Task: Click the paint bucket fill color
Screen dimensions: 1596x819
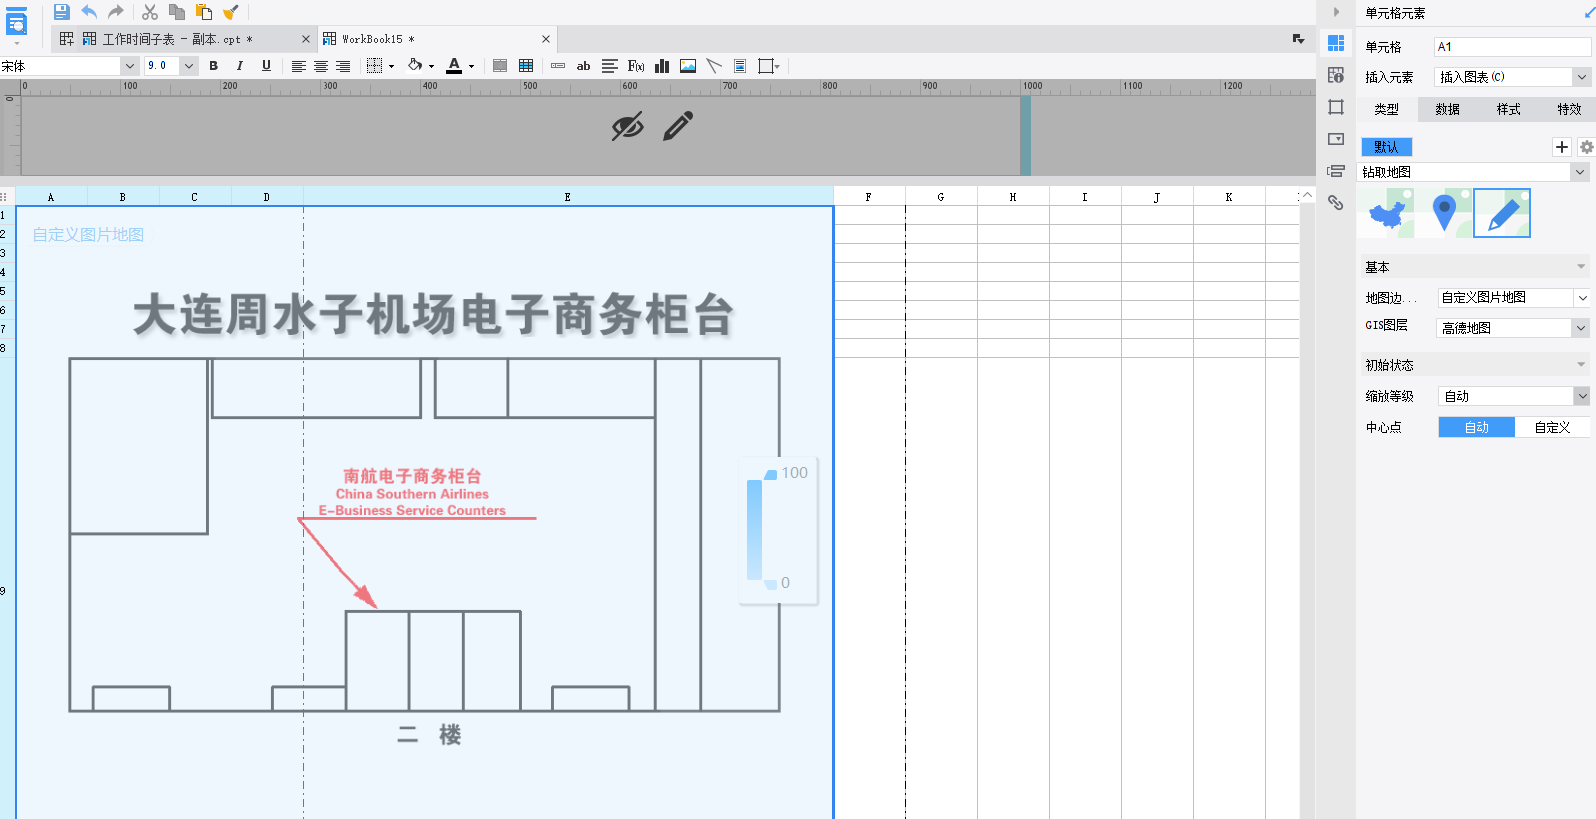Action: pyautogui.click(x=415, y=66)
